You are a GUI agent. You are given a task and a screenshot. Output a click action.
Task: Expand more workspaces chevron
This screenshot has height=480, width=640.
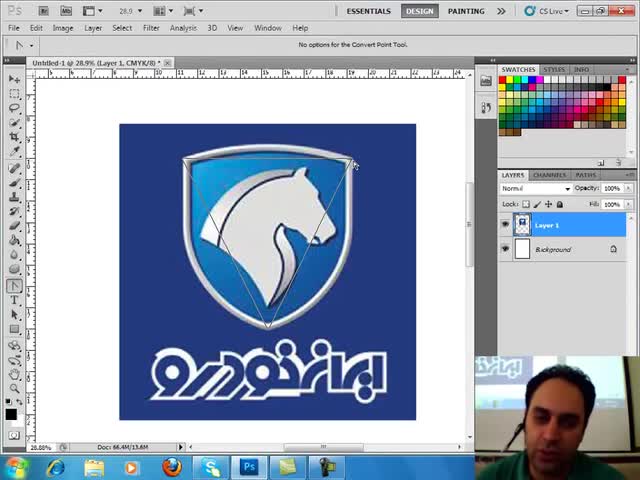[501, 11]
